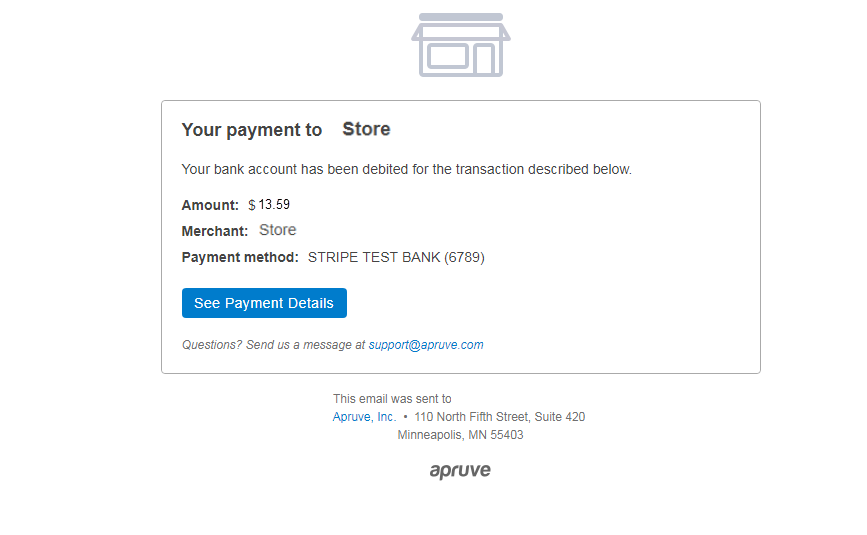Click the Merchant label
The height and width of the screenshot is (535, 867).
(215, 231)
